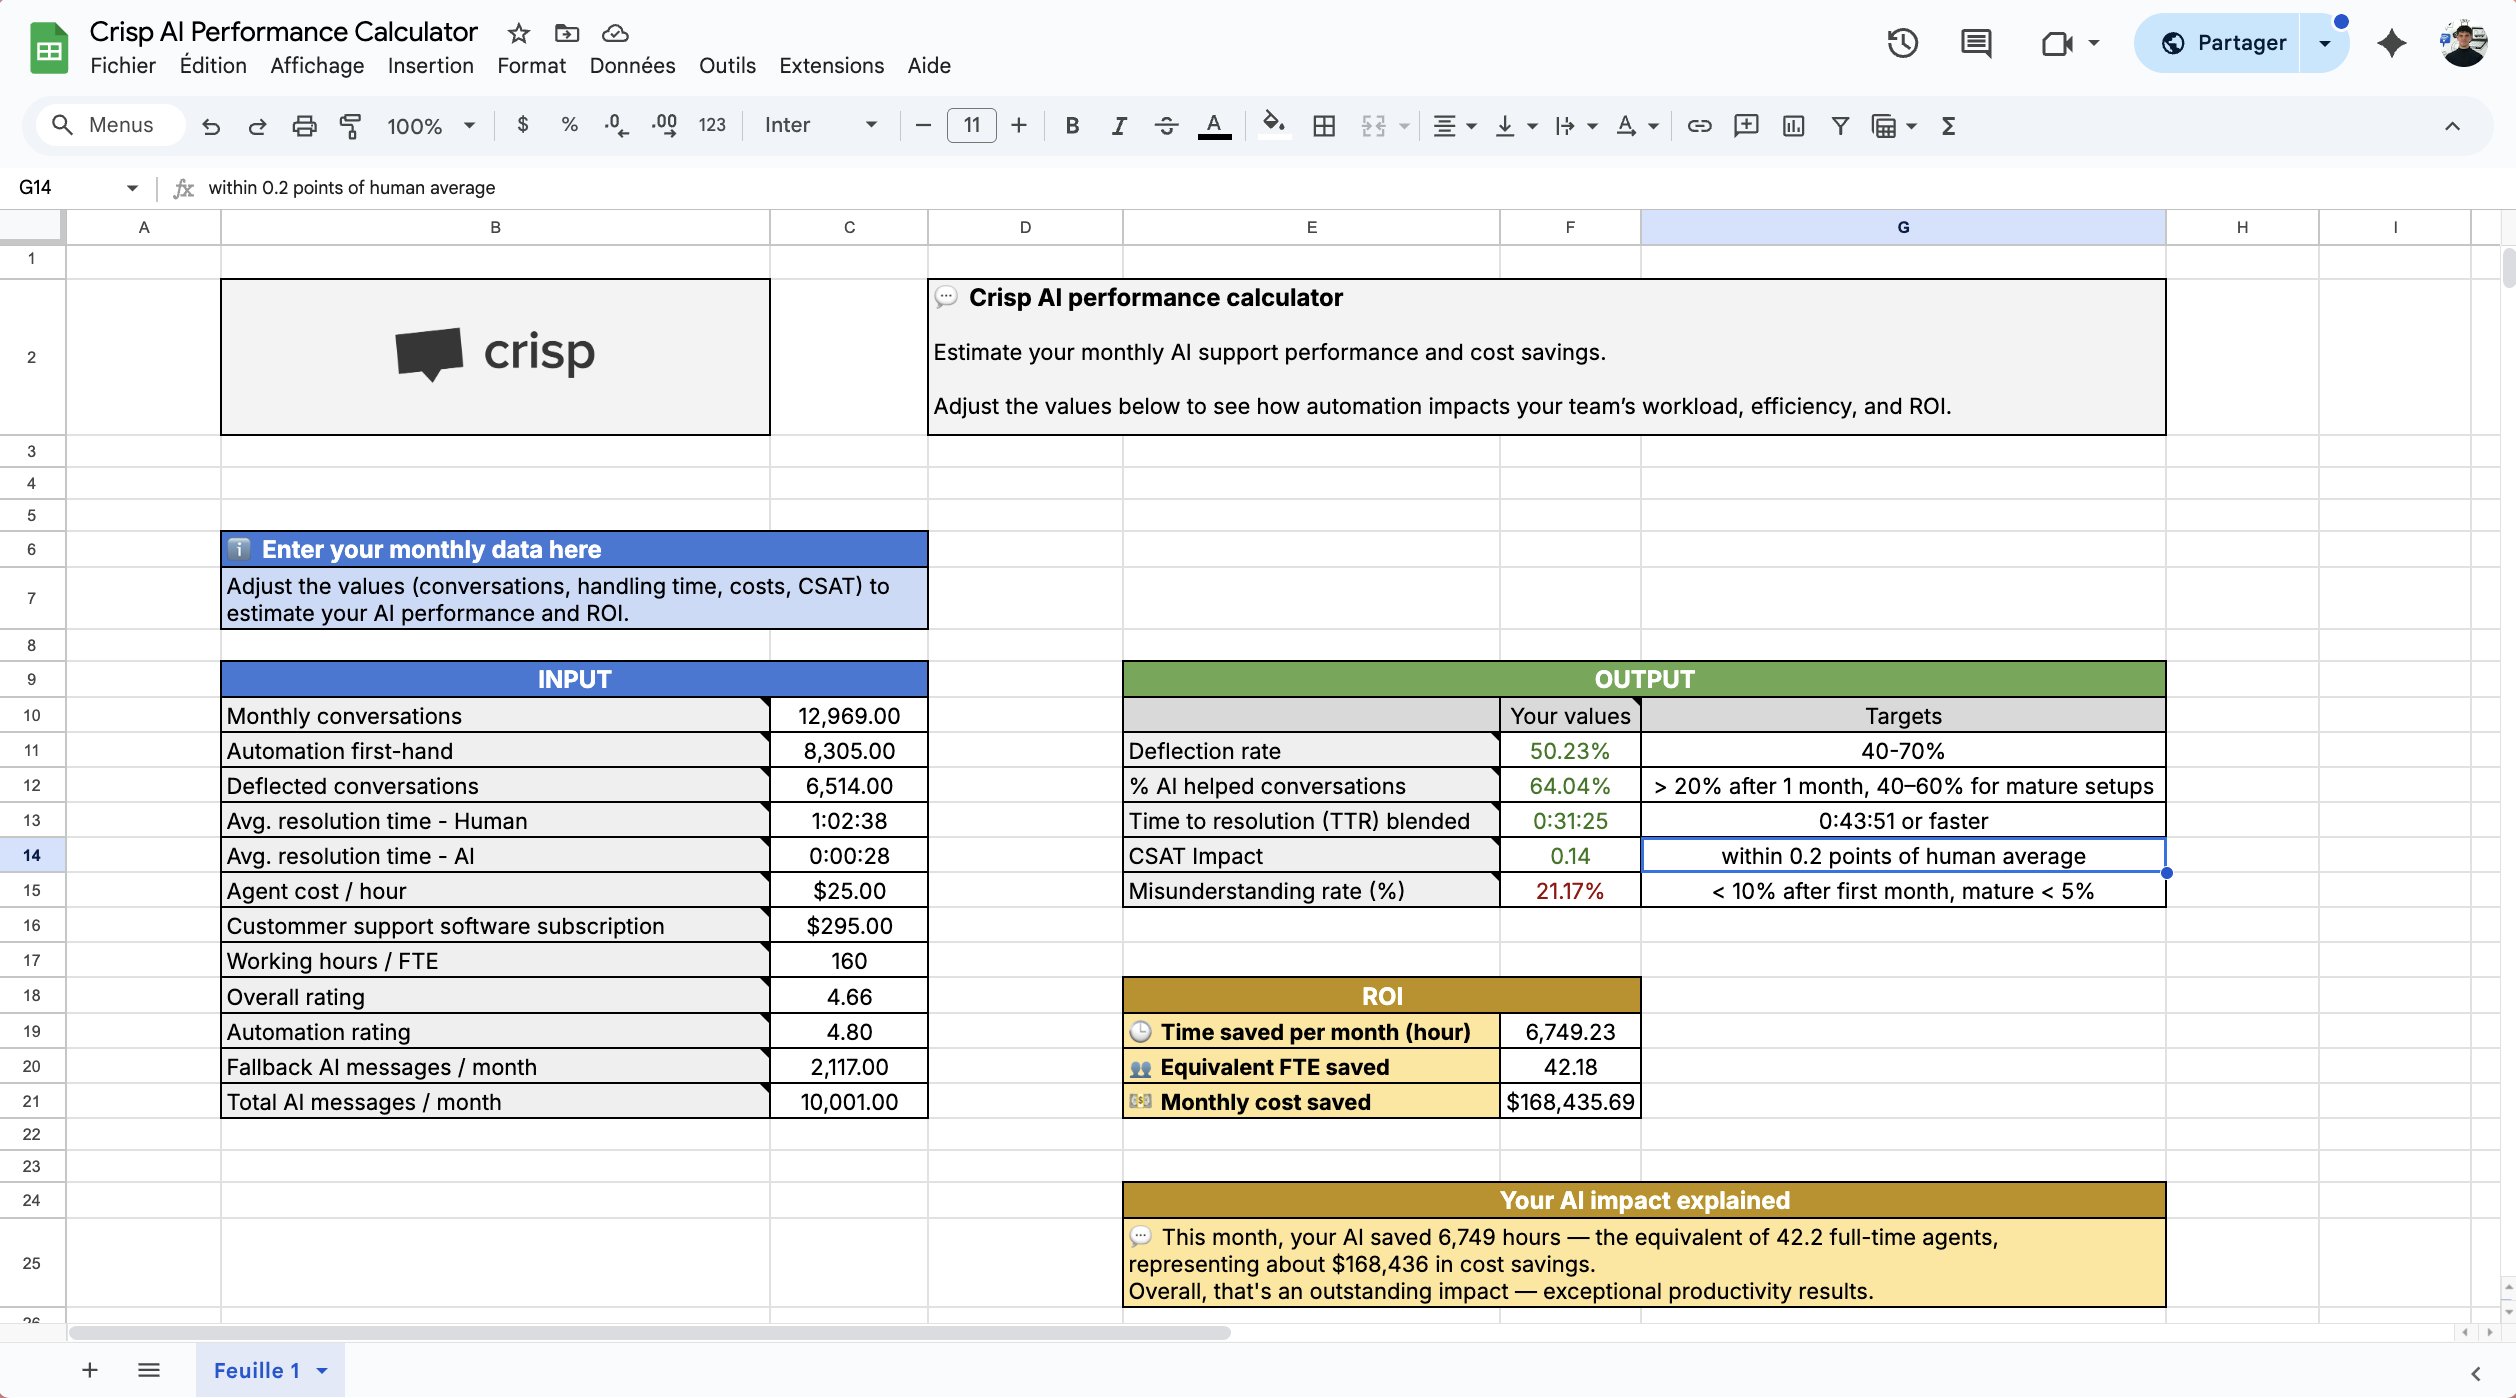Open the comments history icon
Image resolution: width=2516 pixels, height=1398 pixels.
pyautogui.click(x=1975, y=43)
